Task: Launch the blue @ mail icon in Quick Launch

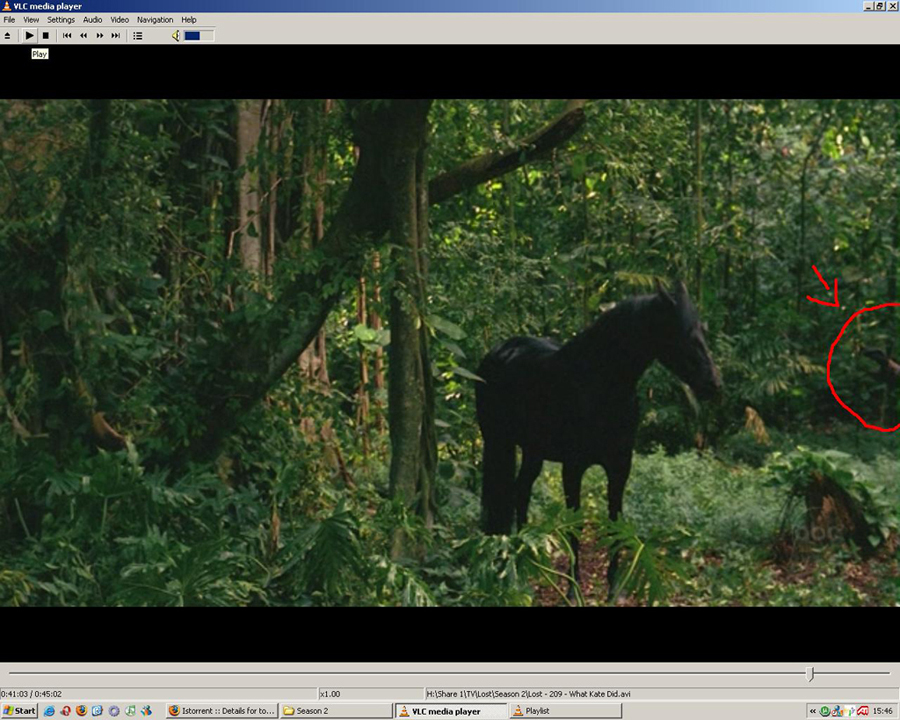Action: click(98, 711)
